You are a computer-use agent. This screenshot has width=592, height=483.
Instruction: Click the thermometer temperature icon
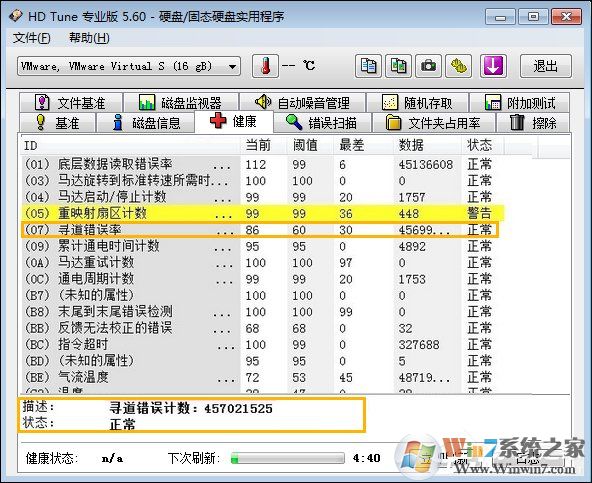pyautogui.click(x=265, y=66)
